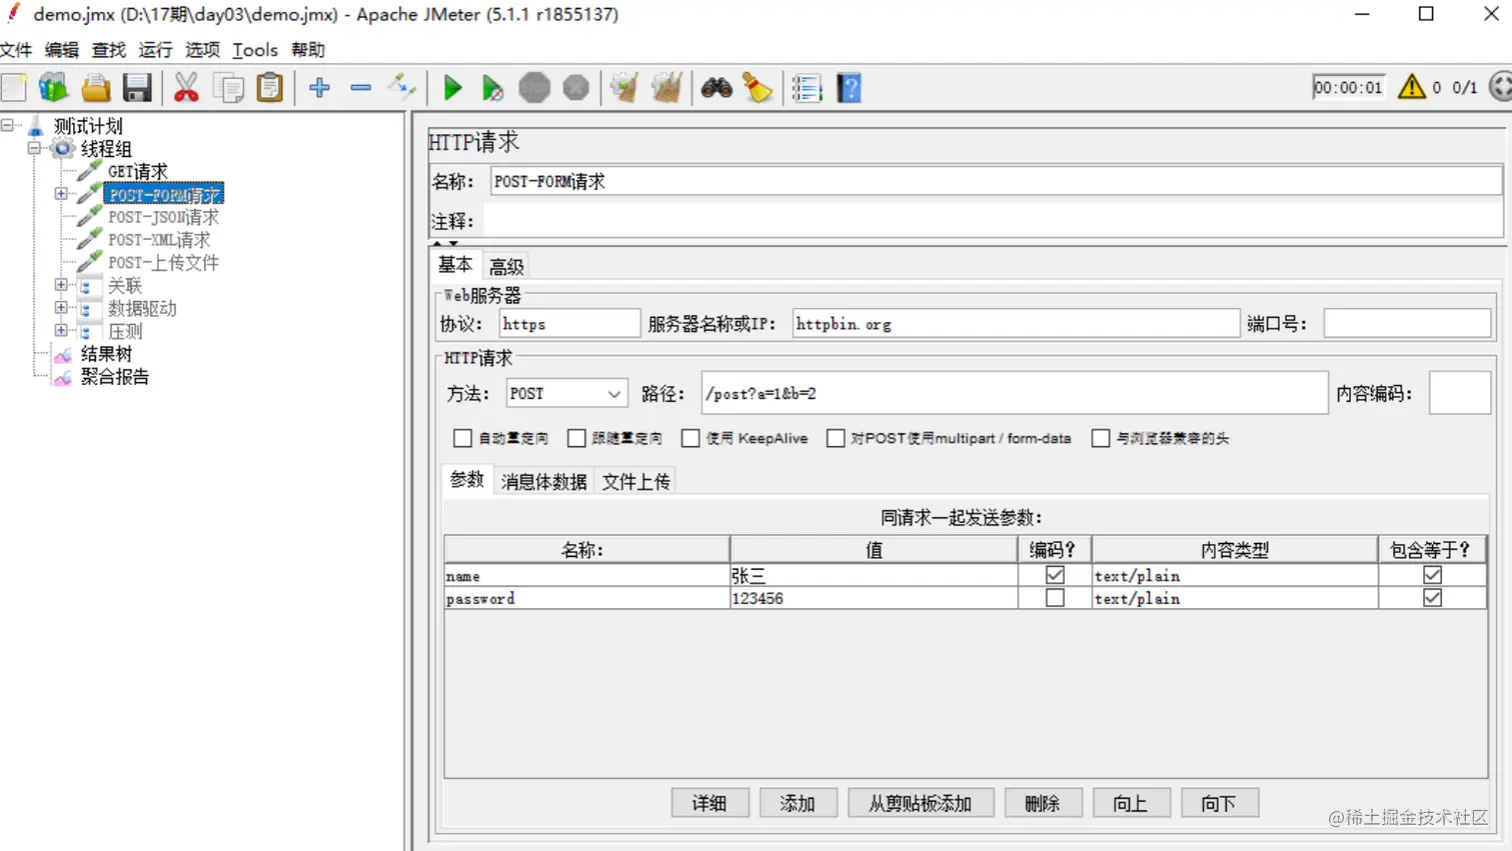This screenshot has width=1512, height=851.
Task: Click the 向上 button
Action: point(1130,803)
